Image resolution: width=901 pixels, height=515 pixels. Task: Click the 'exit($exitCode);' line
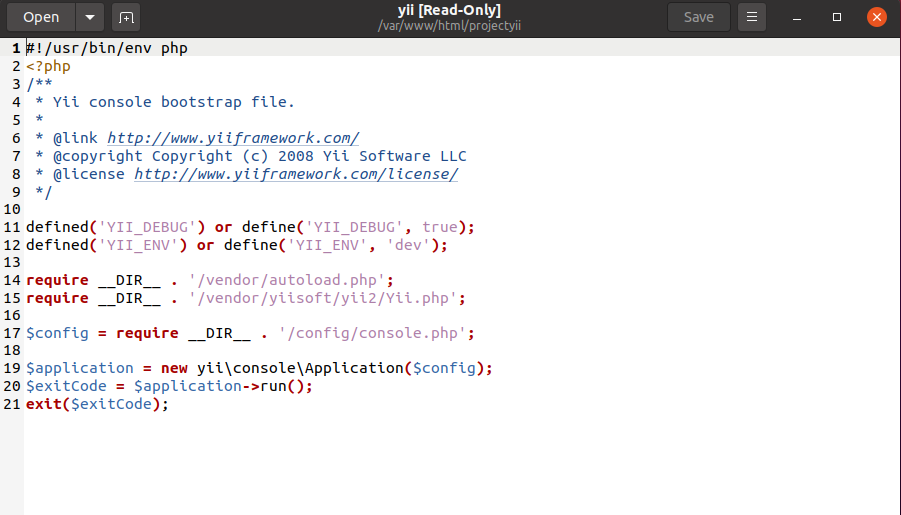click(x=97, y=403)
